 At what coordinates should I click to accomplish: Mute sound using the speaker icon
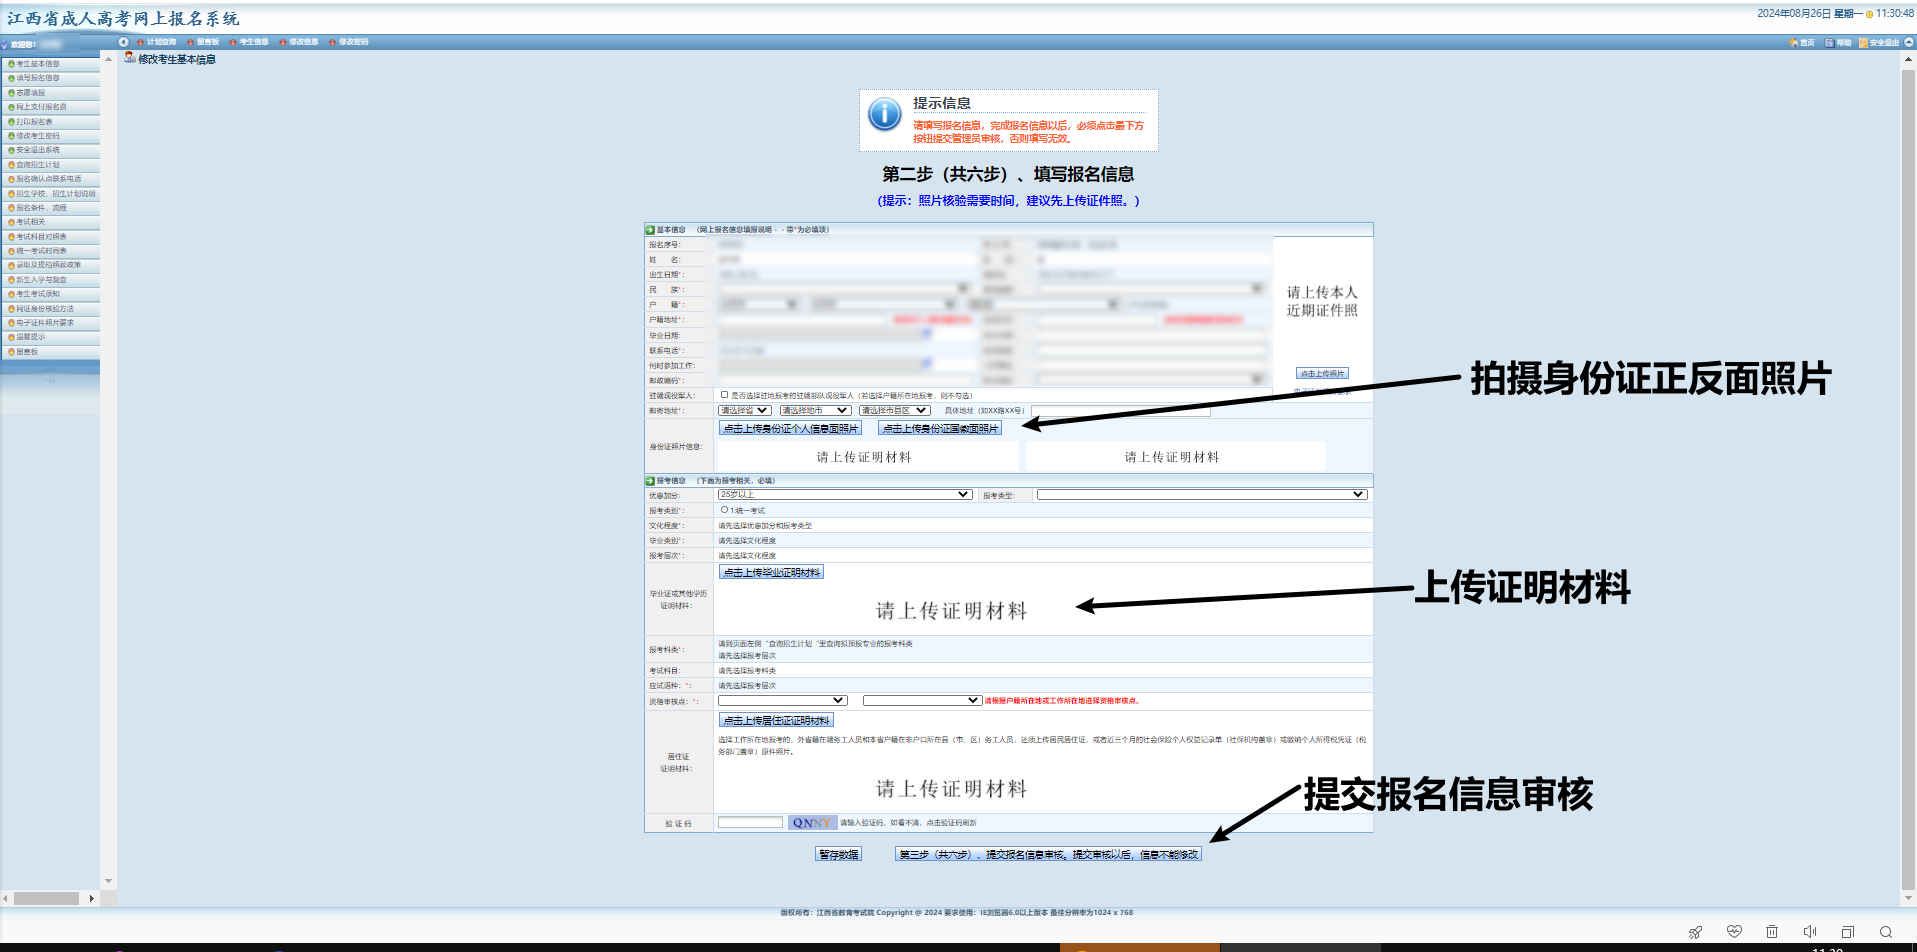(x=1809, y=932)
